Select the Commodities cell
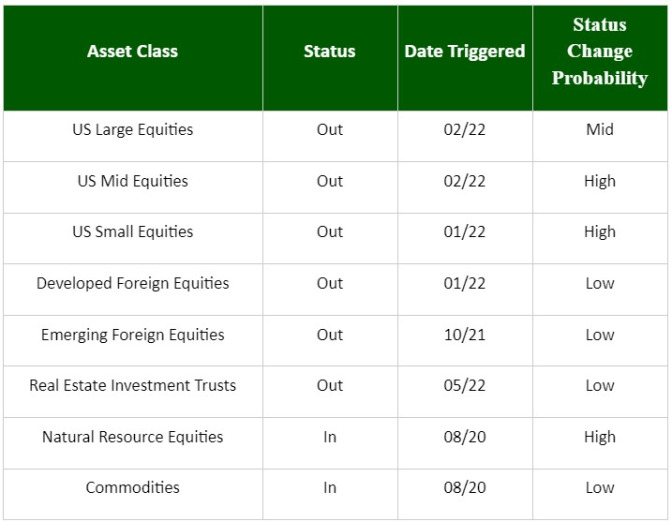672x522 pixels. [x=132, y=487]
